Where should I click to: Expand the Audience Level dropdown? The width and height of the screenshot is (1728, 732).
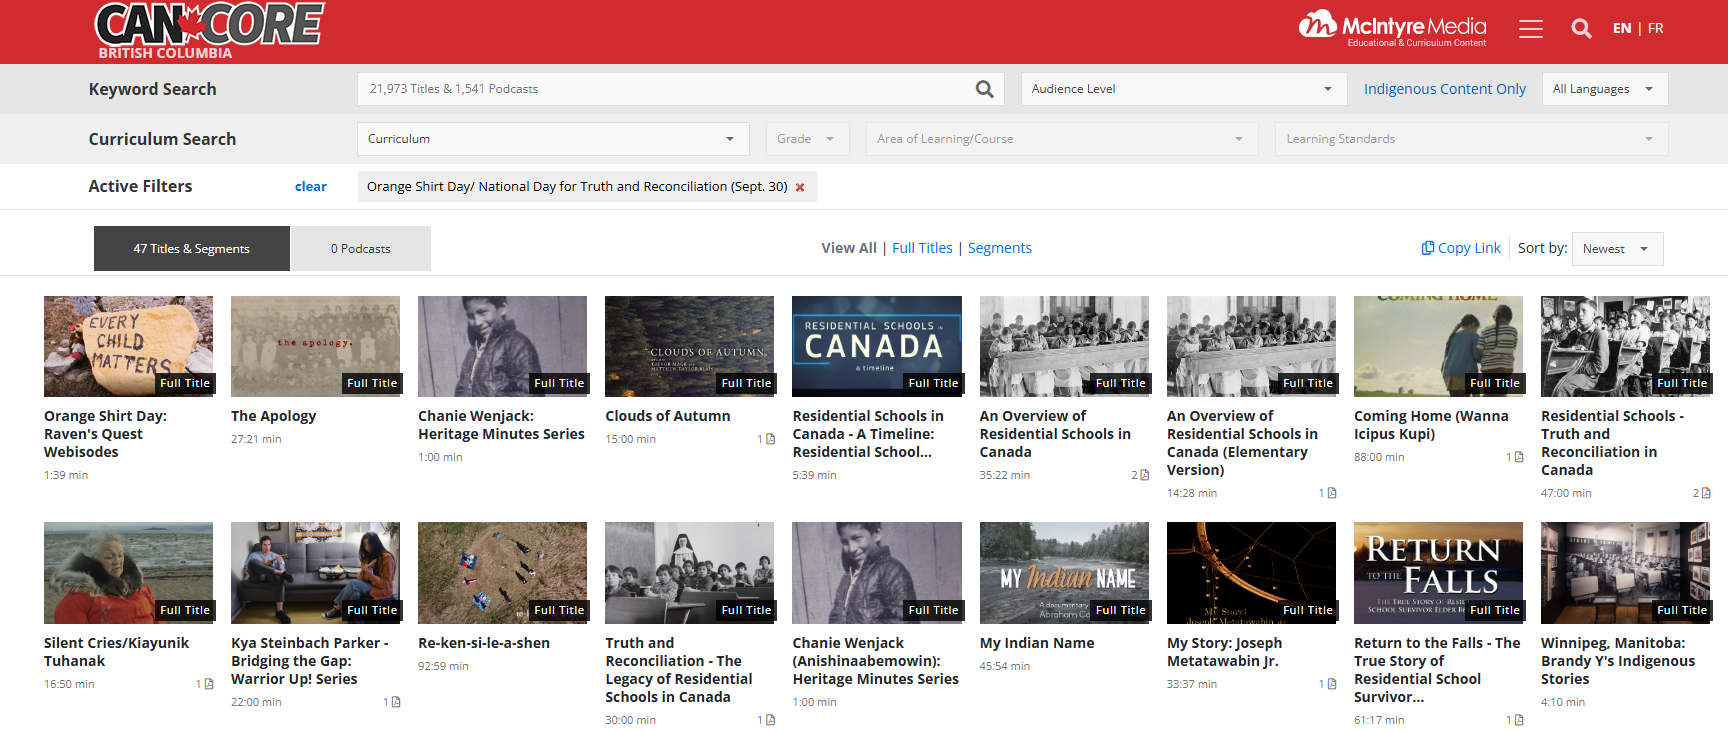(x=1181, y=89)
